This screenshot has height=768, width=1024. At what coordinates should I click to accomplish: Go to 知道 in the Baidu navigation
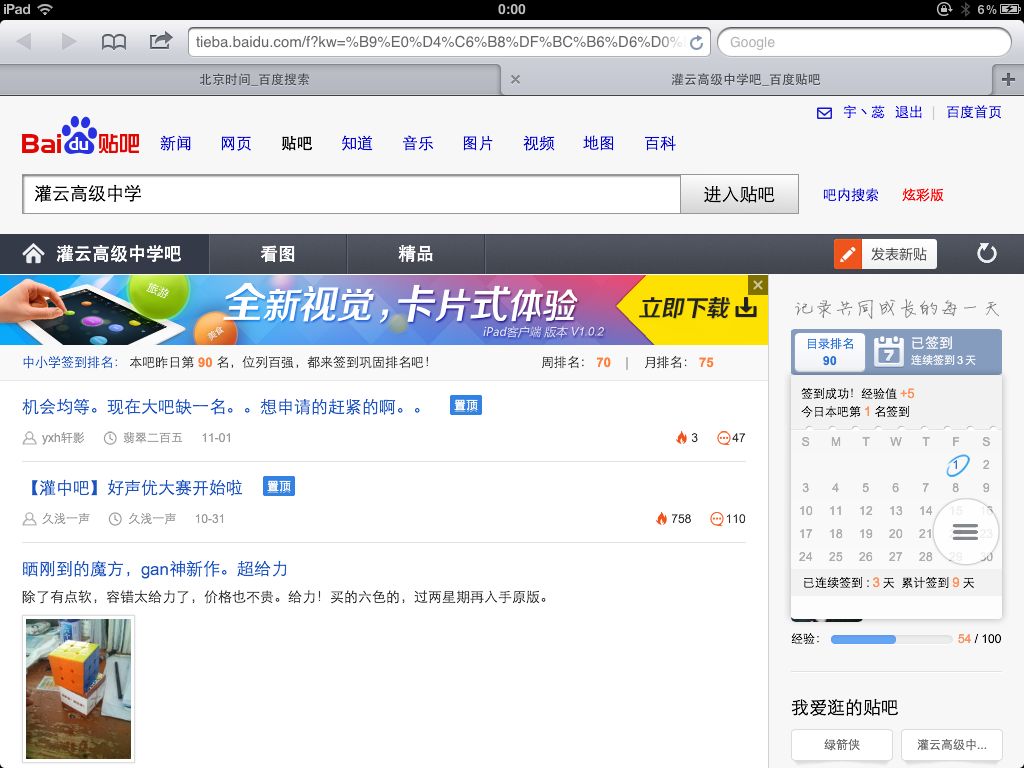[357, 143]
